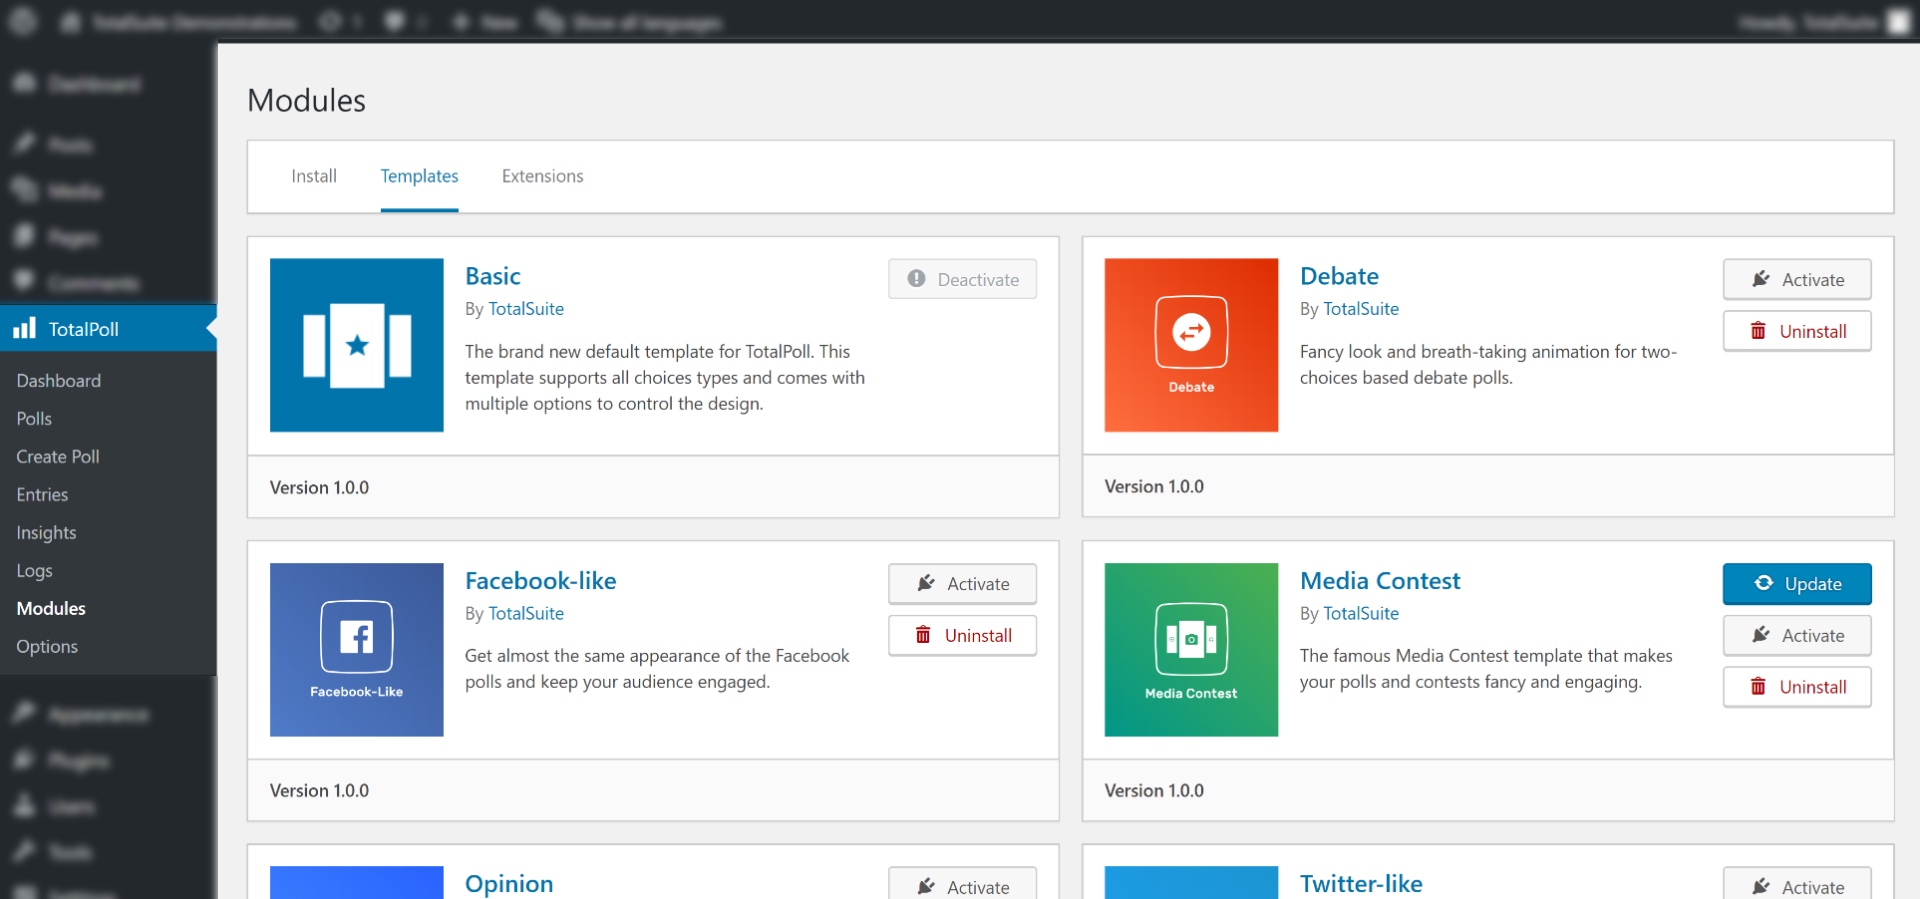Click the refresh icon on Media Contest Update
Image resolution: width=1920 pixels, height=899 pixels.
click(1764, 583)
